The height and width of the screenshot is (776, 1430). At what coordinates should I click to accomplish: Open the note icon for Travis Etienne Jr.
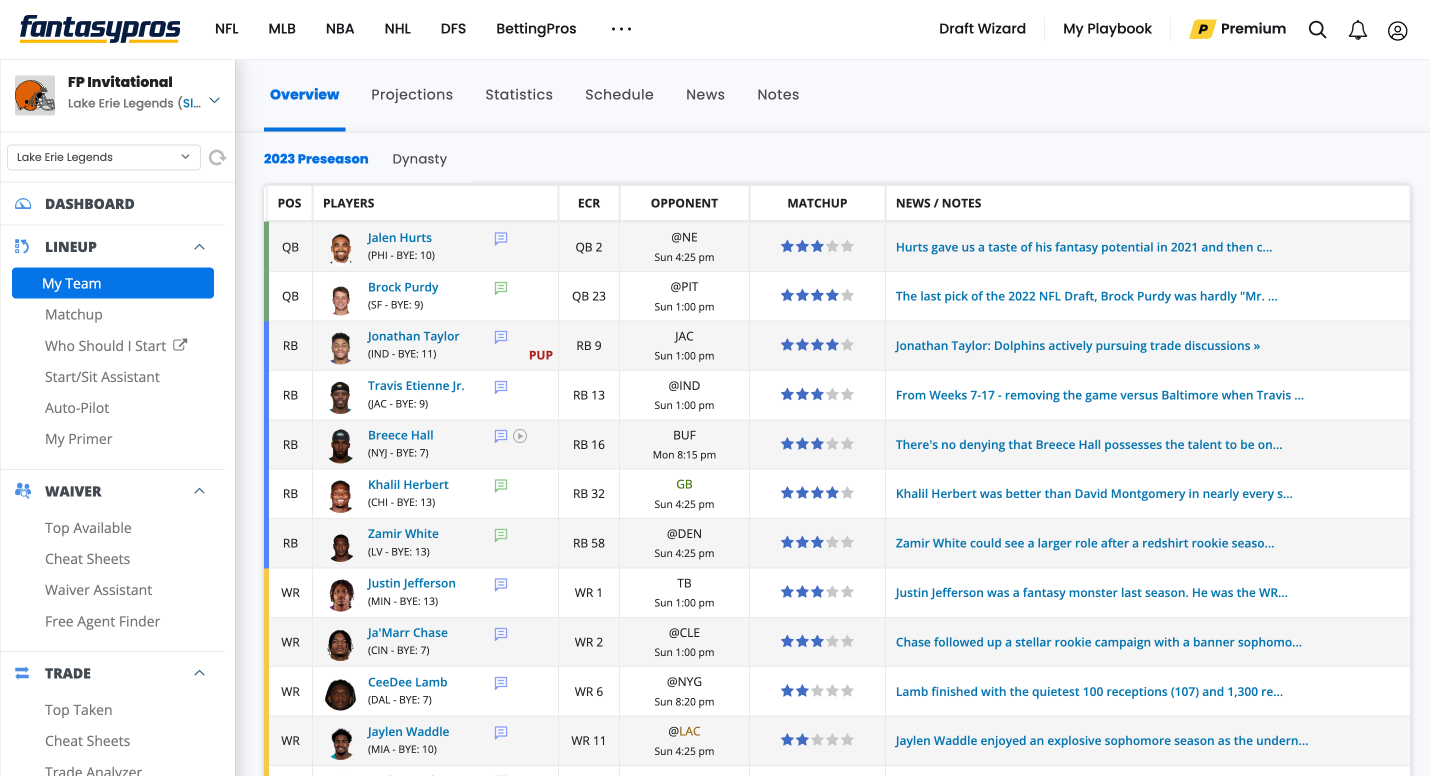[501, 386]
